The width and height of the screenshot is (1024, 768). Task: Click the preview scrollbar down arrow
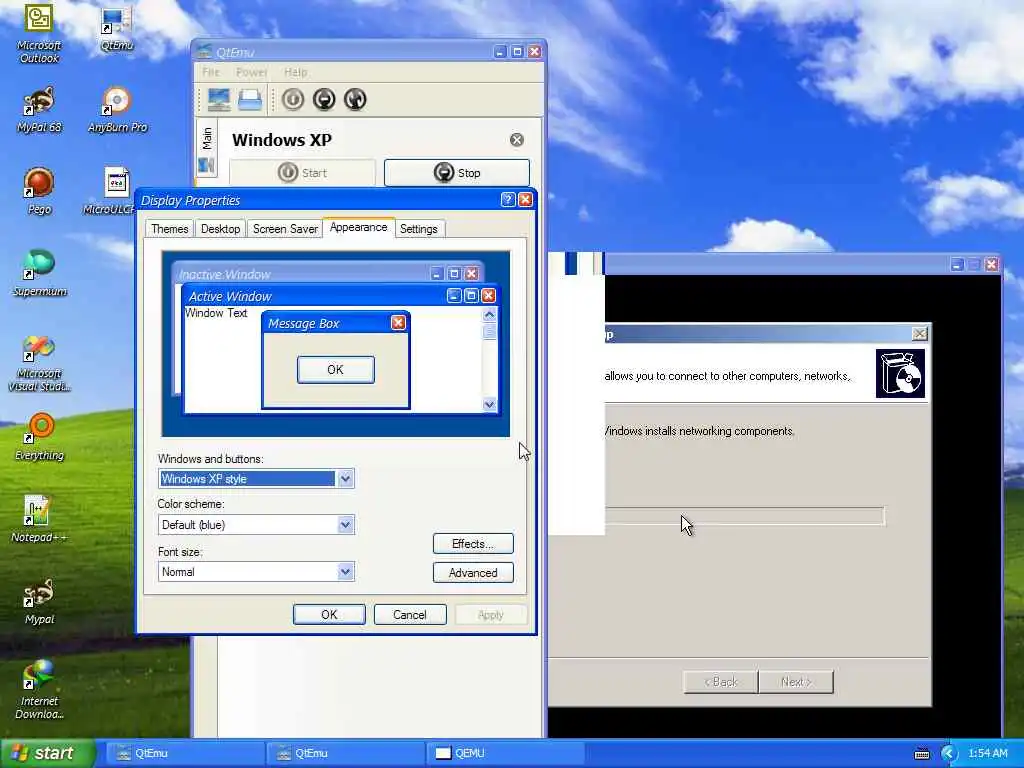(489, 404)
